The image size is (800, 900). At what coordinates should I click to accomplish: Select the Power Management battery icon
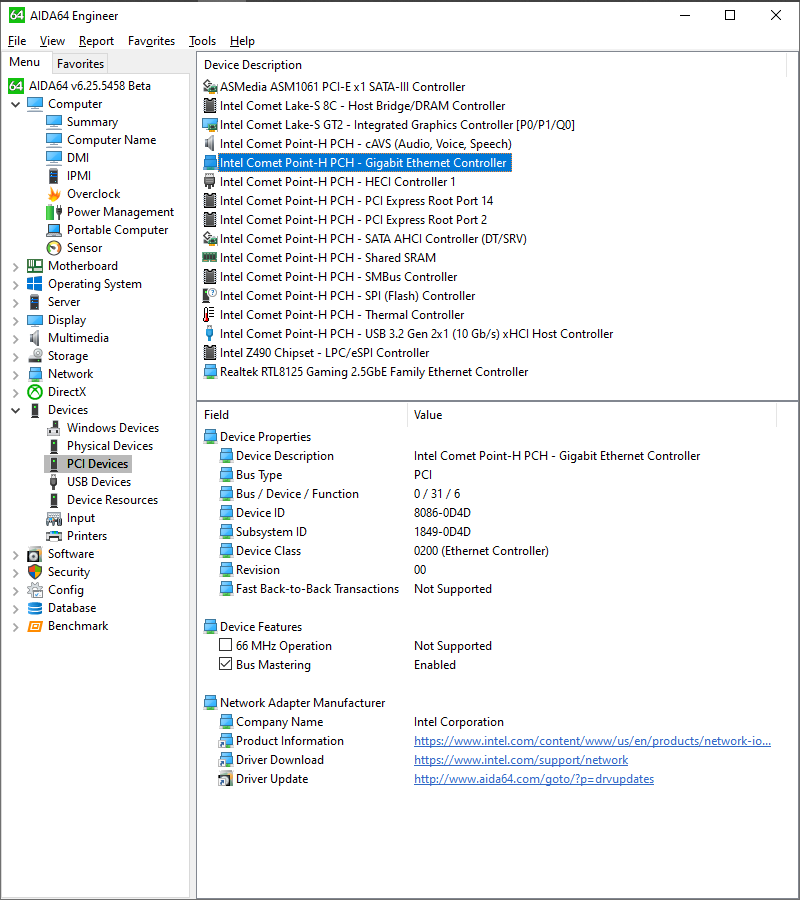pos(54,212)
